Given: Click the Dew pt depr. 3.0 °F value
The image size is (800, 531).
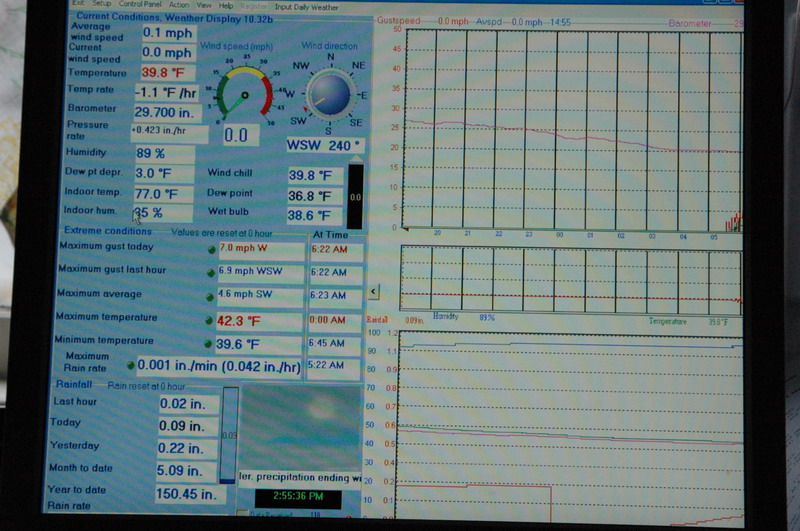Looking at the screenshot, I should pyautogui.click(x=163, y=173).
